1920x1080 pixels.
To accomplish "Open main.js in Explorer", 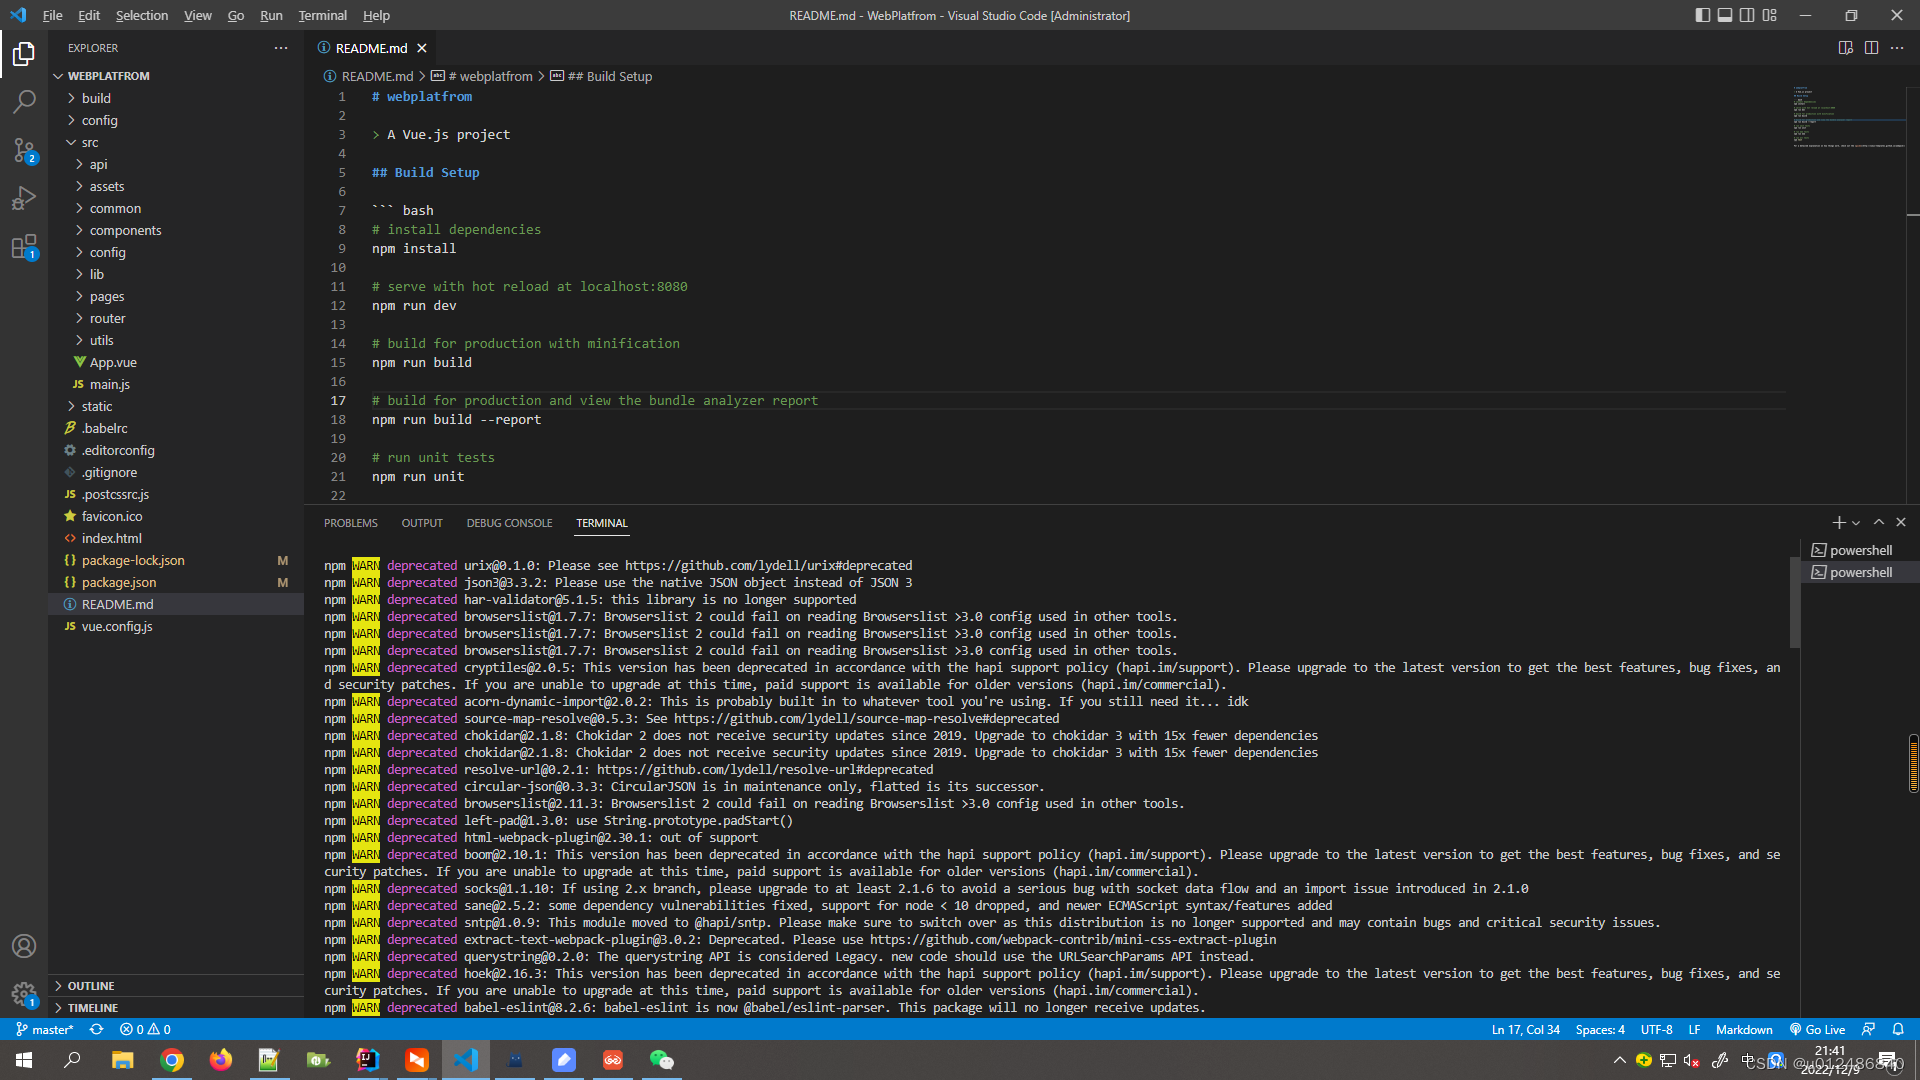I will click(110, 384).
